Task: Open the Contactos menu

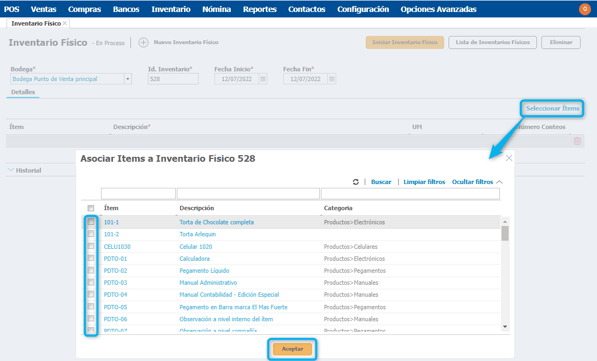Action: click(x=306, y=9)
